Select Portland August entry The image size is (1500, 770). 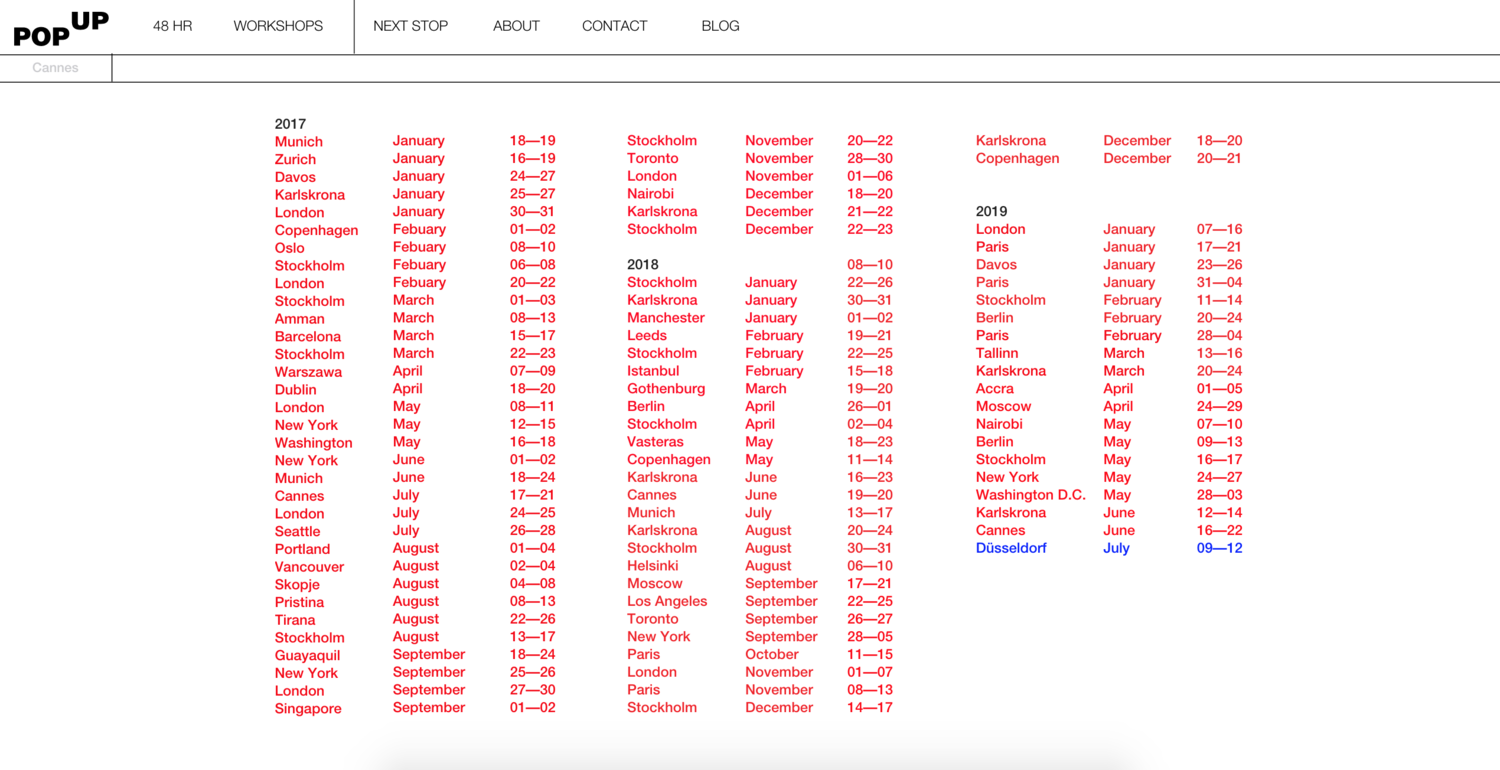tap(415, 548)
